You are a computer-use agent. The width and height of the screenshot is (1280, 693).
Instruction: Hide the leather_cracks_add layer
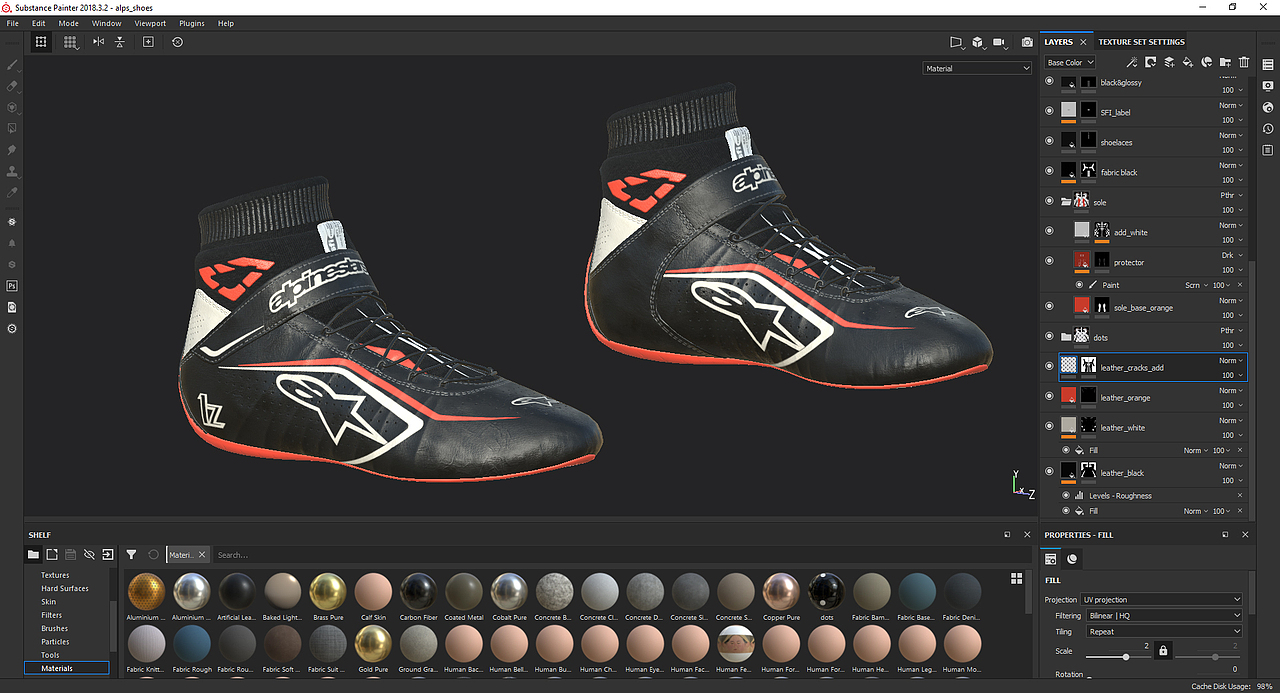point(1049,366)
